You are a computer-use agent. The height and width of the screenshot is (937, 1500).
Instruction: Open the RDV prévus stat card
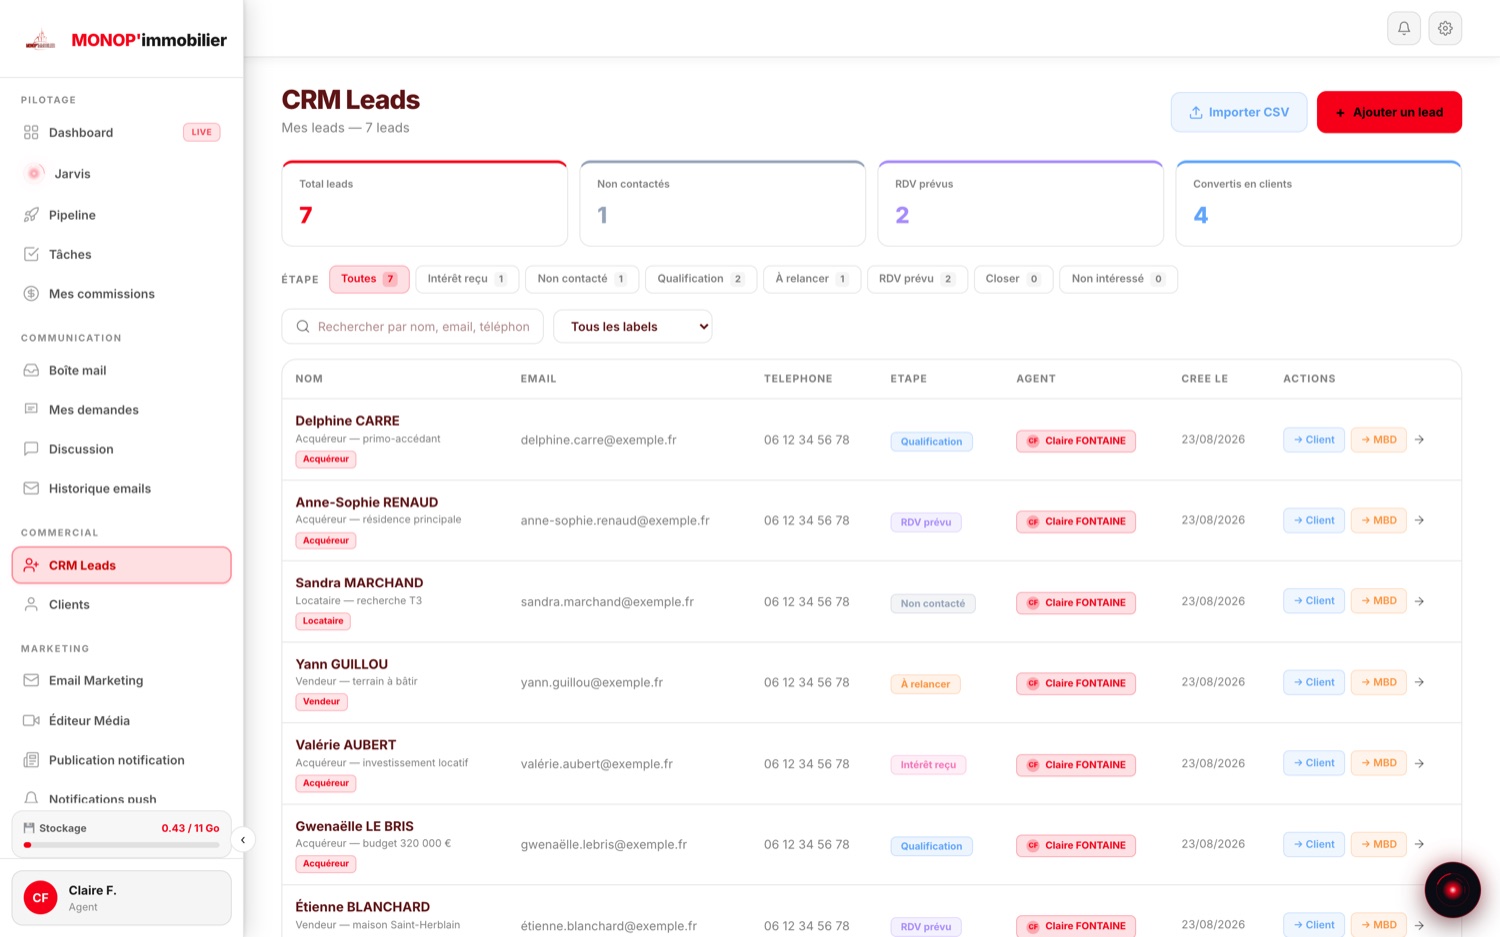(x=1020, y=204)
